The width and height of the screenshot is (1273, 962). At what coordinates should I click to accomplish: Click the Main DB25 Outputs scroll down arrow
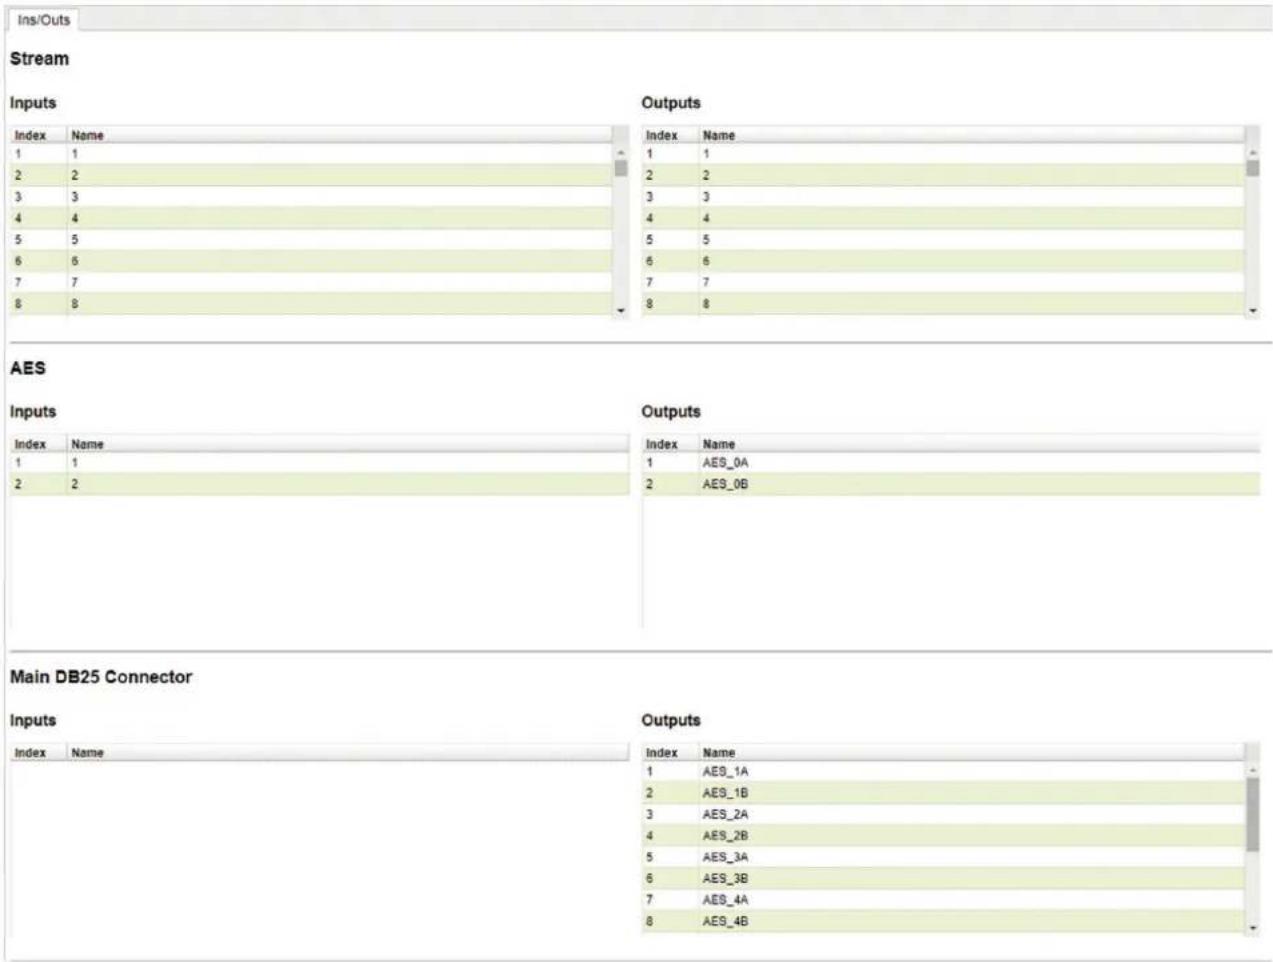pos(1253,928)
